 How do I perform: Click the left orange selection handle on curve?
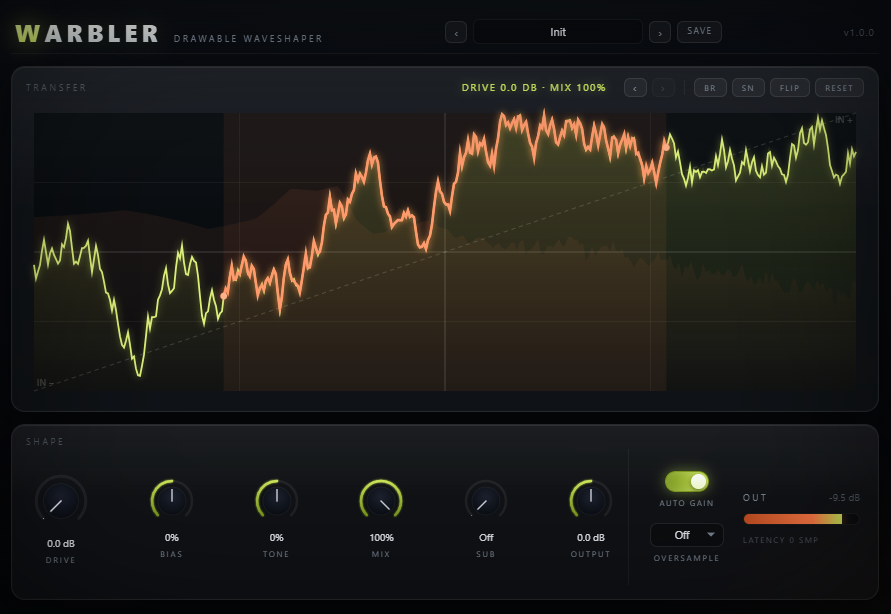(x=224, y=296)
